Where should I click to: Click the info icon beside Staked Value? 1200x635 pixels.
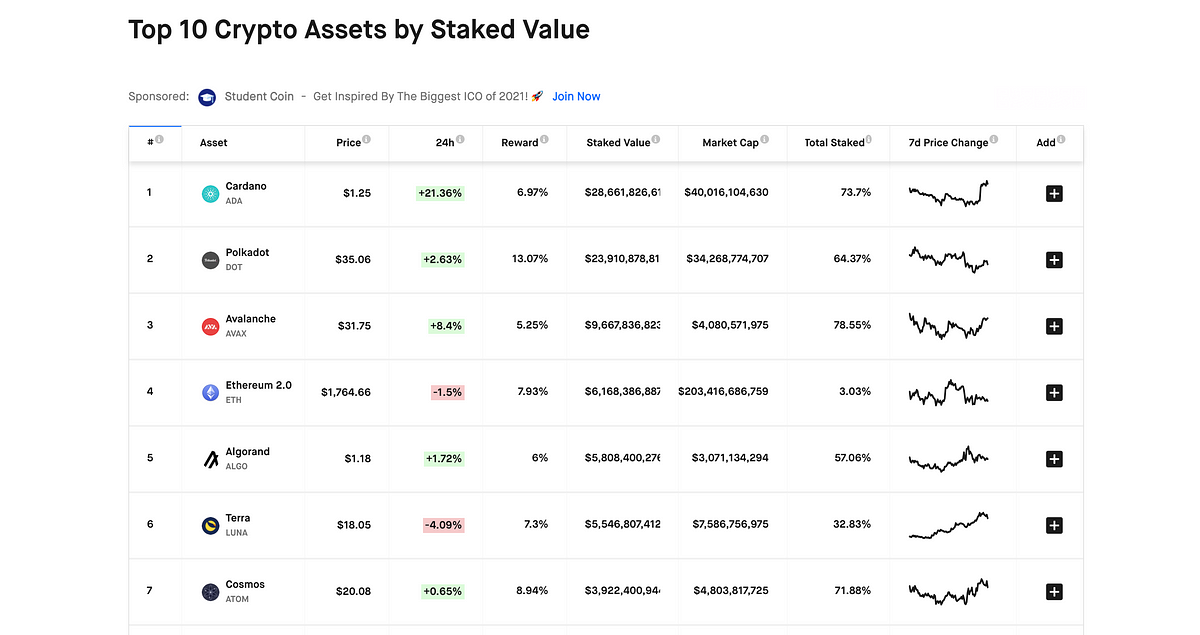pos(656,140)
